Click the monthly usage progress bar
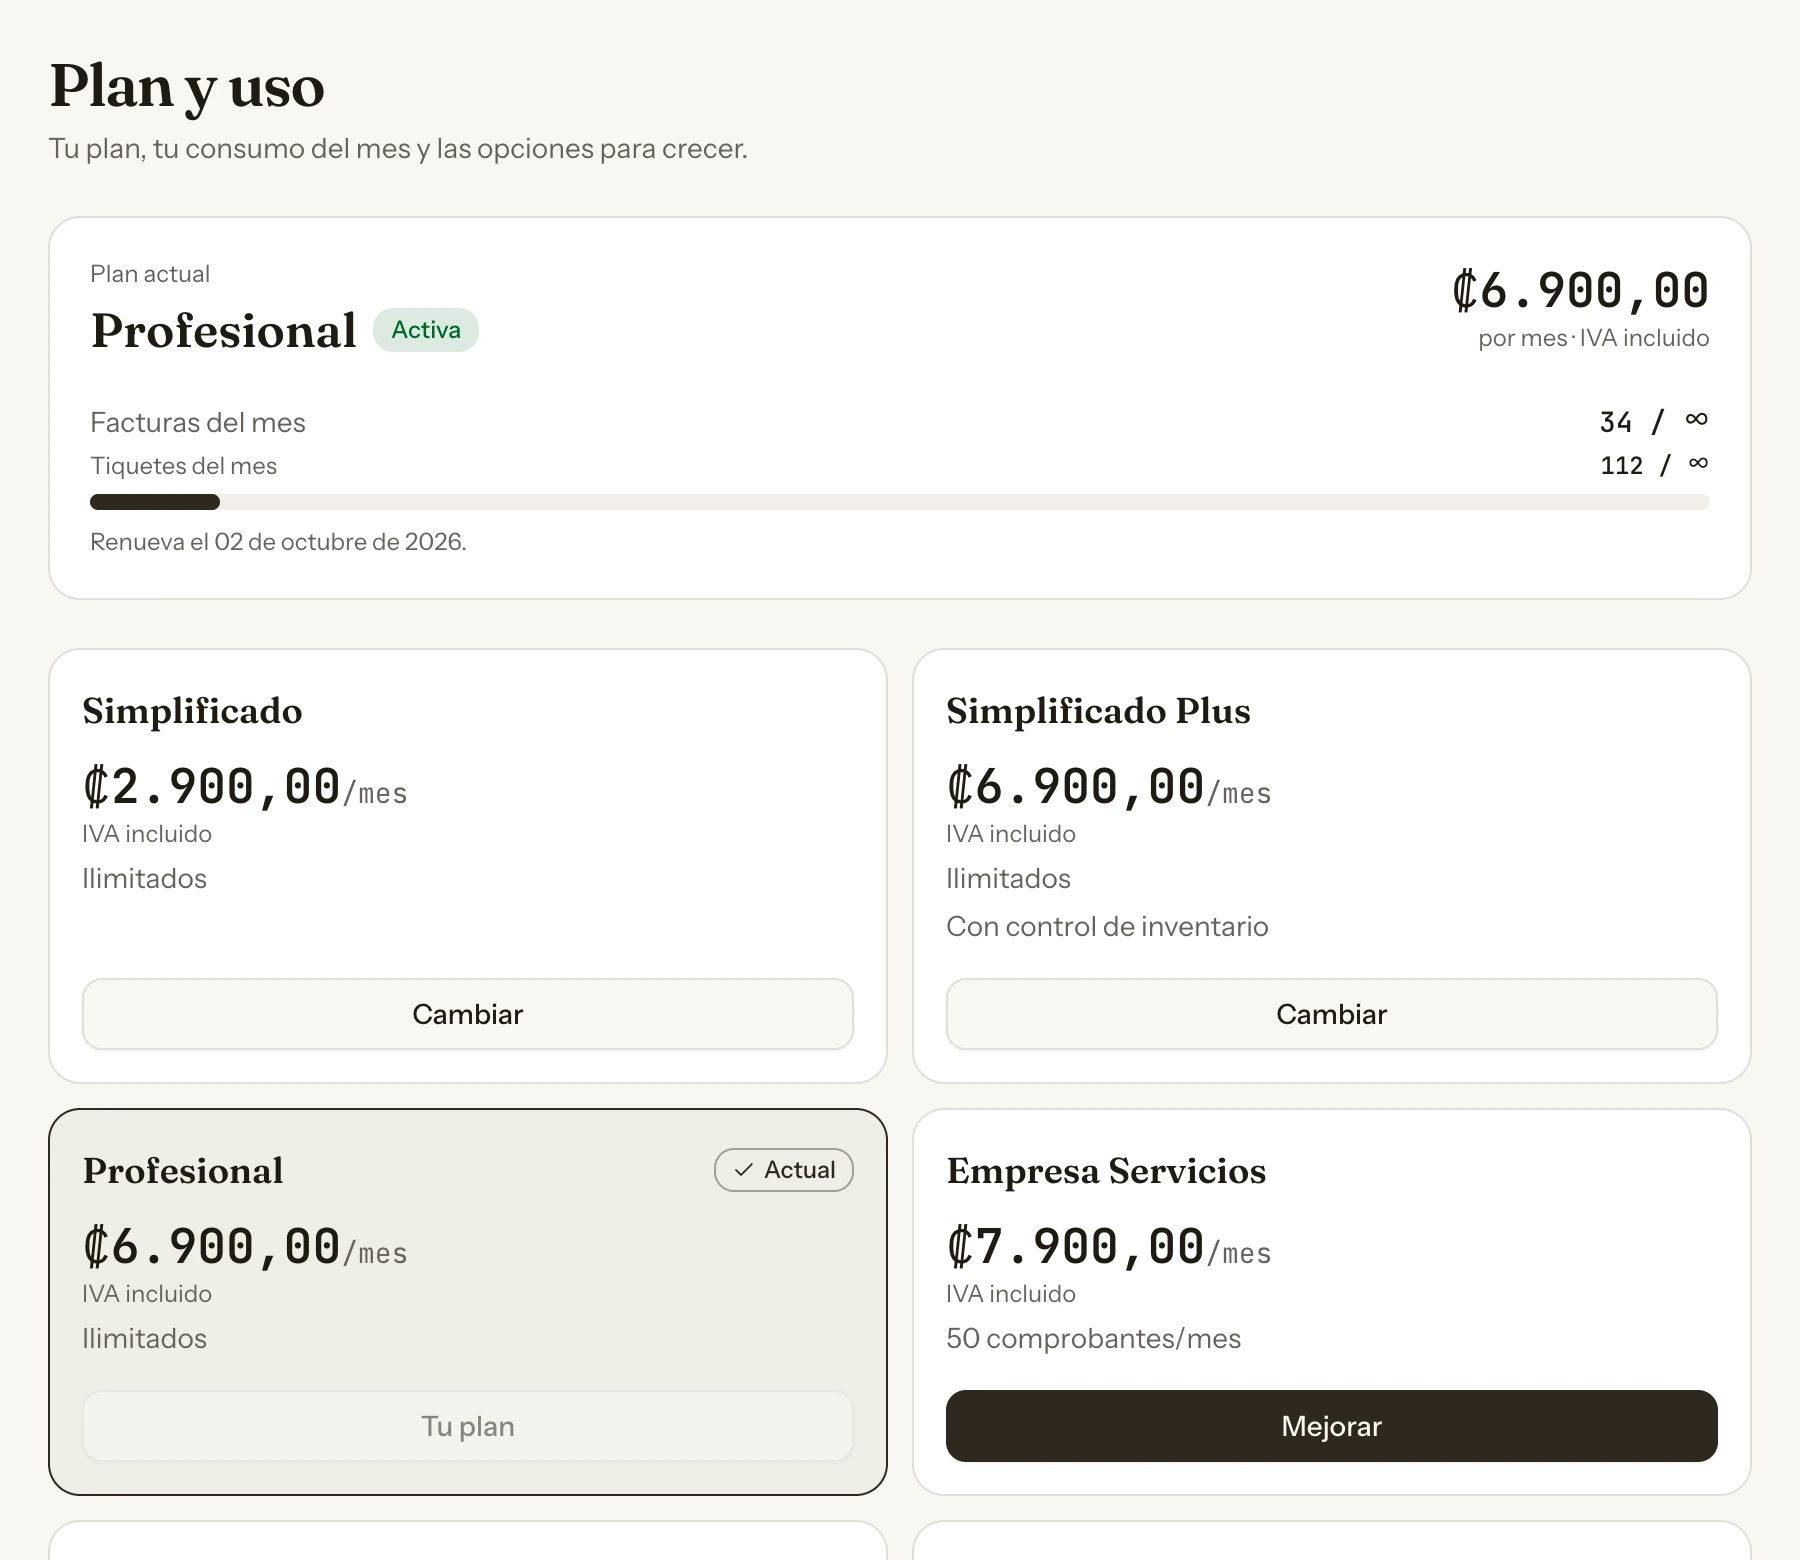Image resolution: width=1800 pixels, height=1560 pixels. (900, 502)
